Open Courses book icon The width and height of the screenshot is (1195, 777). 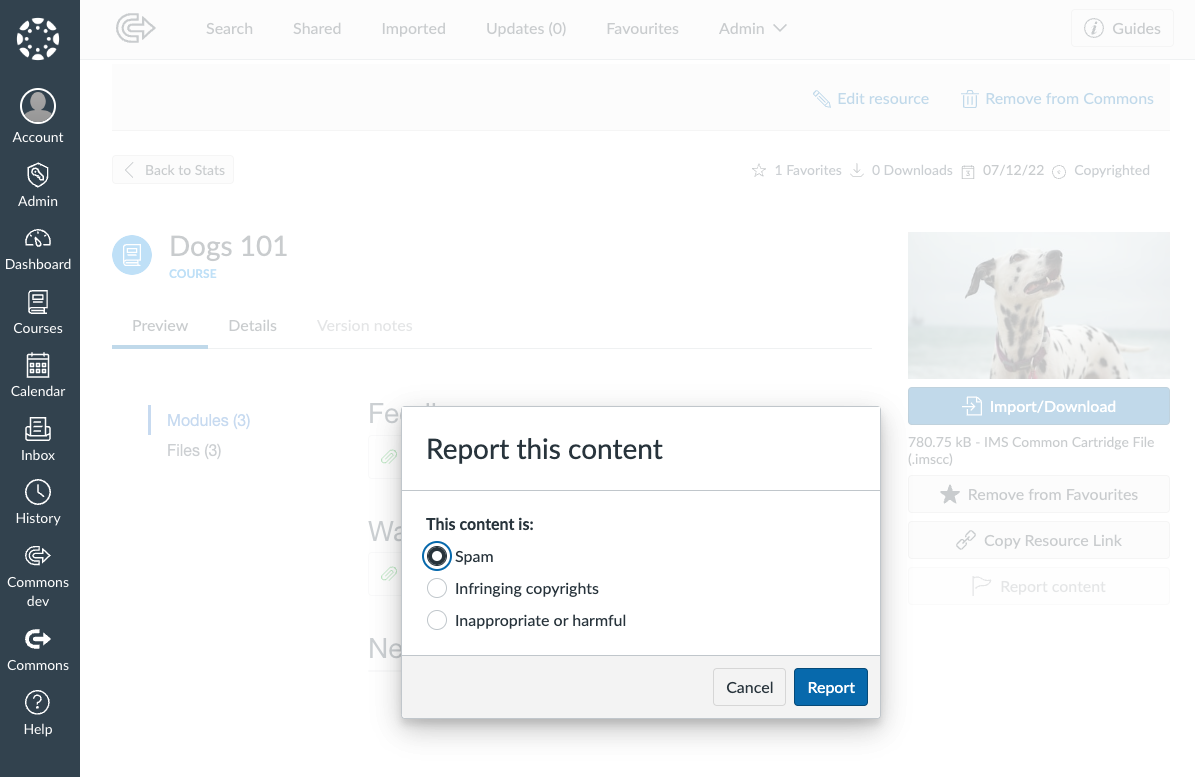(38, 302)
